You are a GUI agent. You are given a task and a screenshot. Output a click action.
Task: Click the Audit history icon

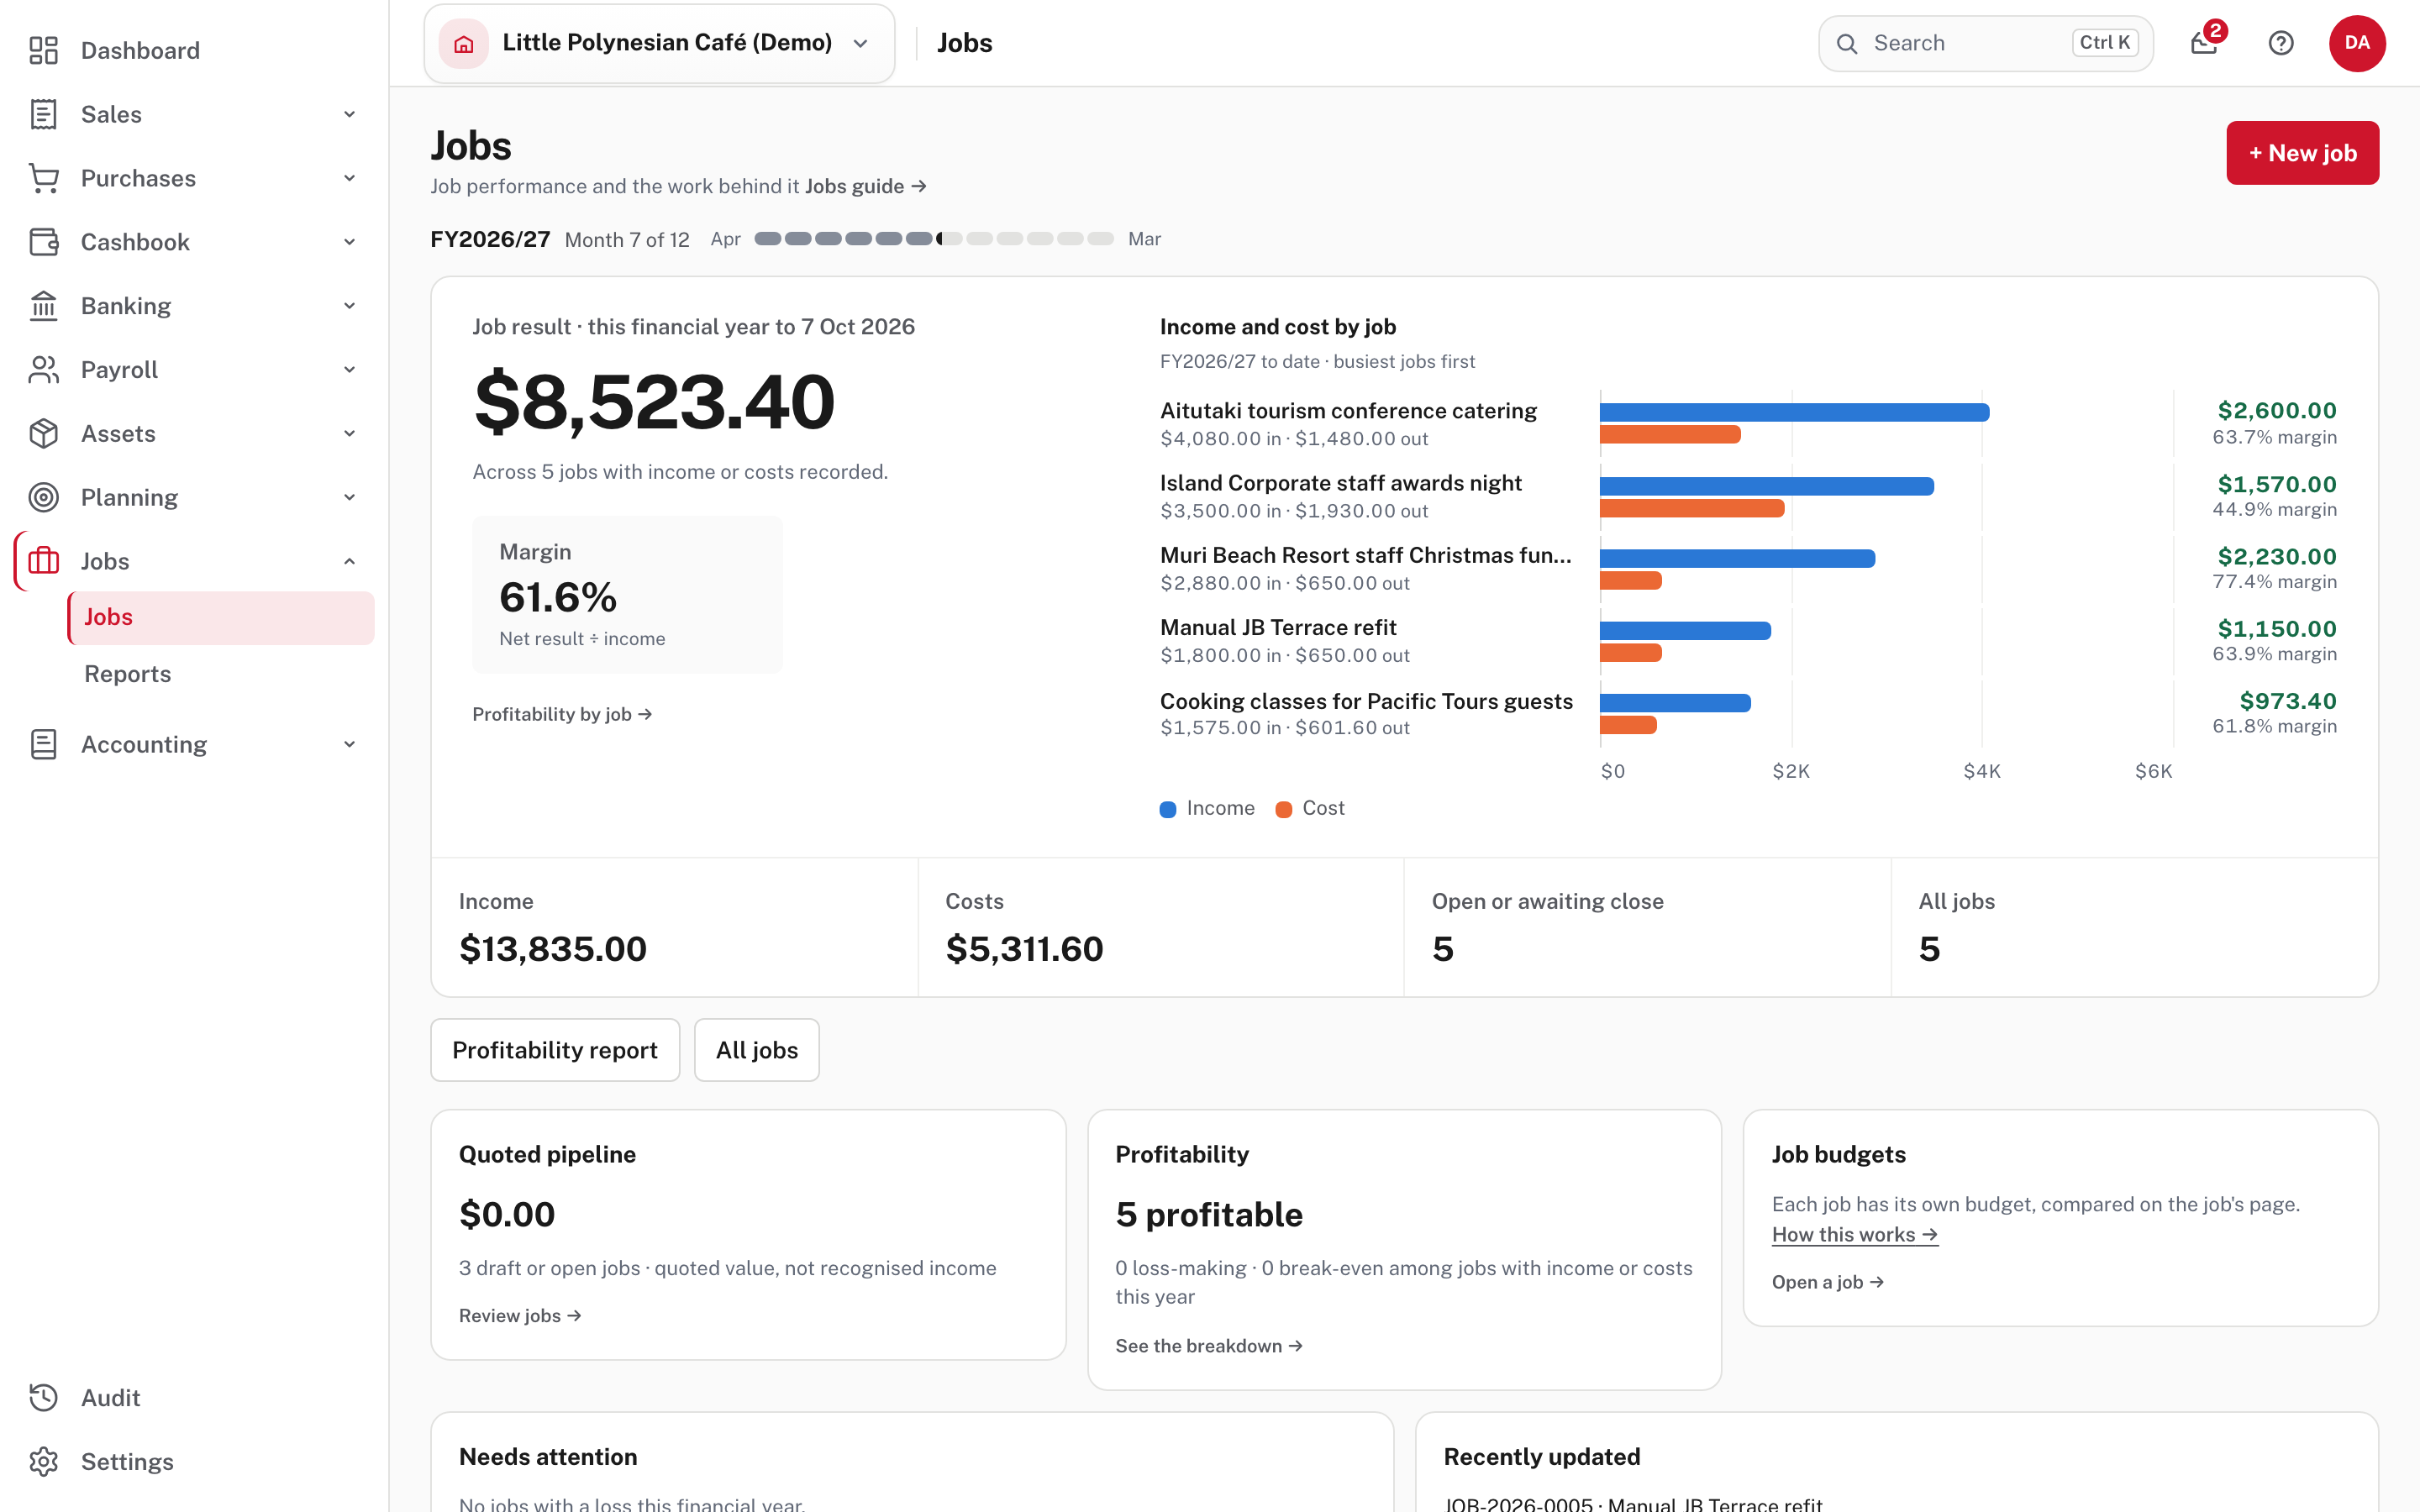click(x=43, y=1397)
